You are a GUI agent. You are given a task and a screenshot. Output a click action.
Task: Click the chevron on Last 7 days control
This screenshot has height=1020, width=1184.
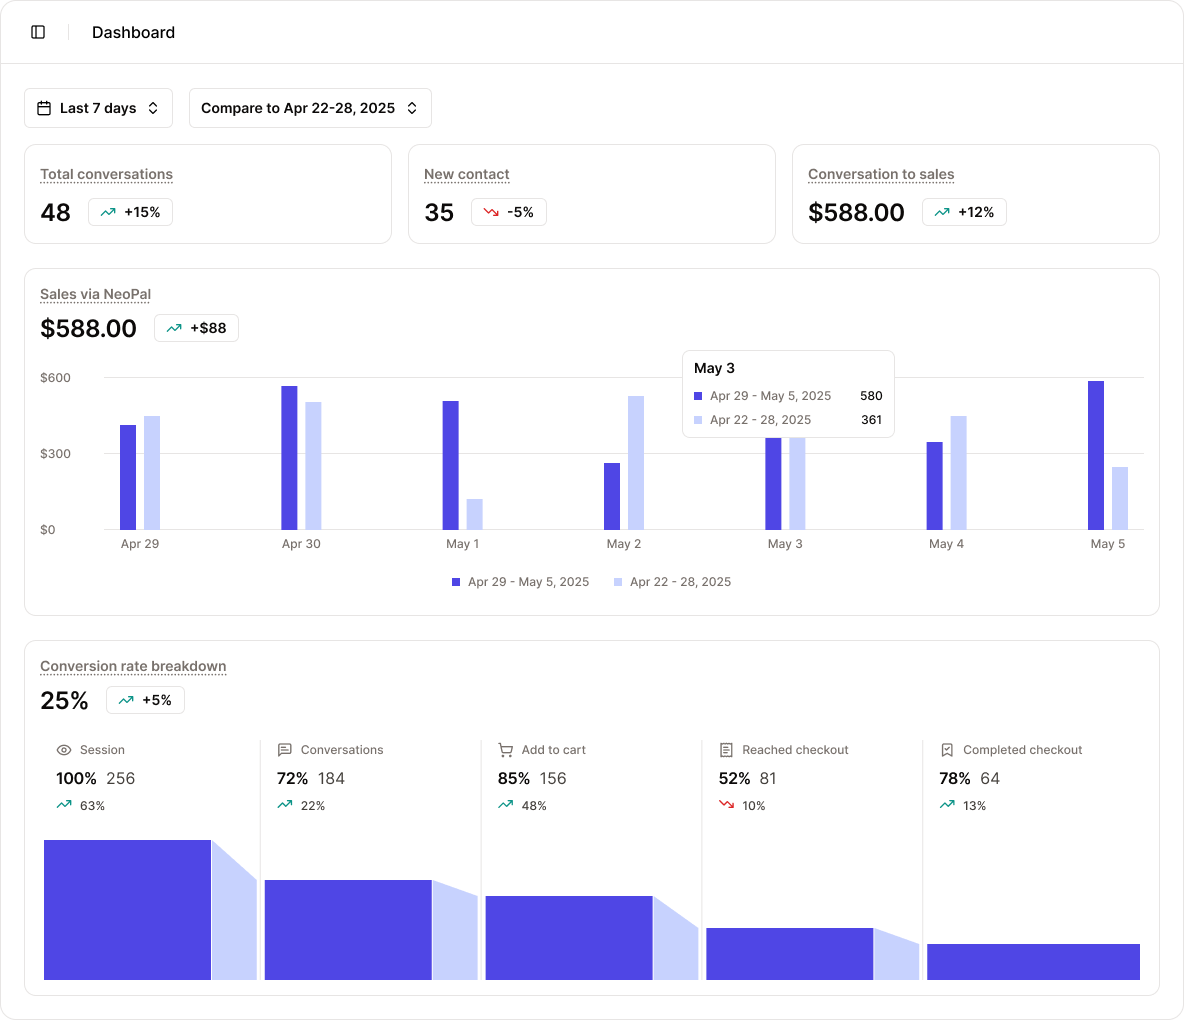(x=154, y=107)
